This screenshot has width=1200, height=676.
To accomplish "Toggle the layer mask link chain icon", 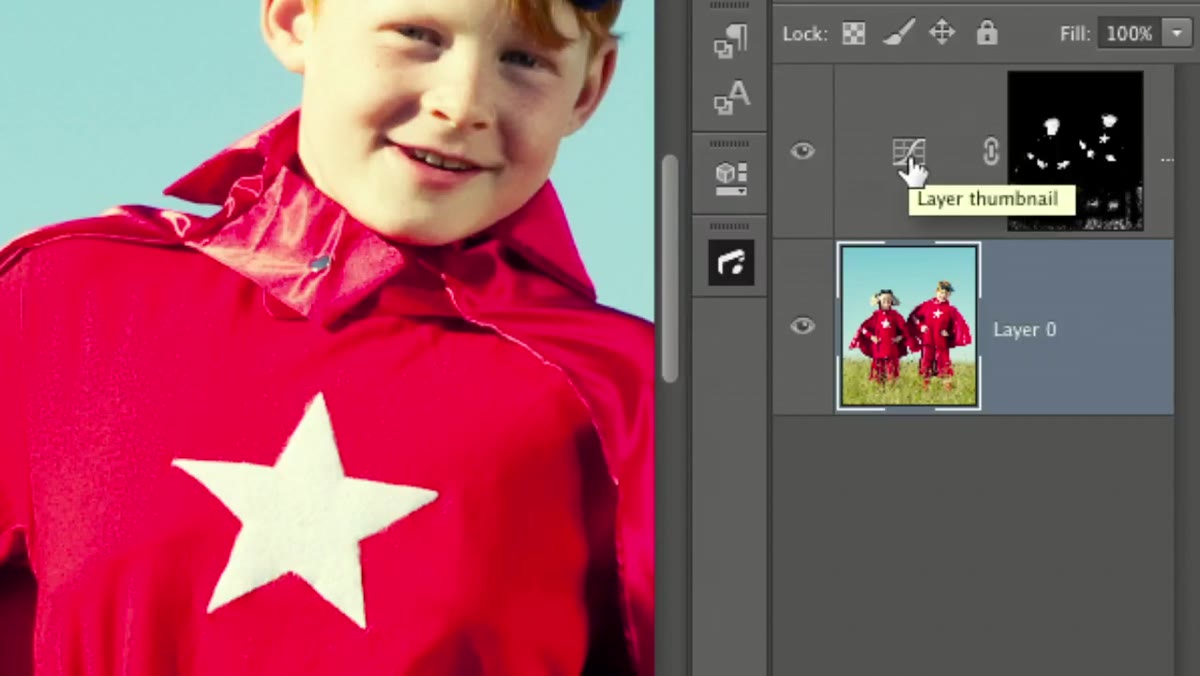I will tap(990, 151).
